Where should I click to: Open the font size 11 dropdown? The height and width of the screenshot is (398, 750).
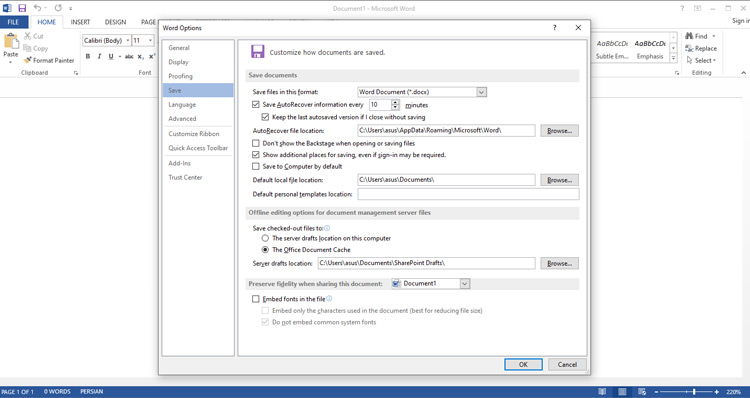(150, 41)
